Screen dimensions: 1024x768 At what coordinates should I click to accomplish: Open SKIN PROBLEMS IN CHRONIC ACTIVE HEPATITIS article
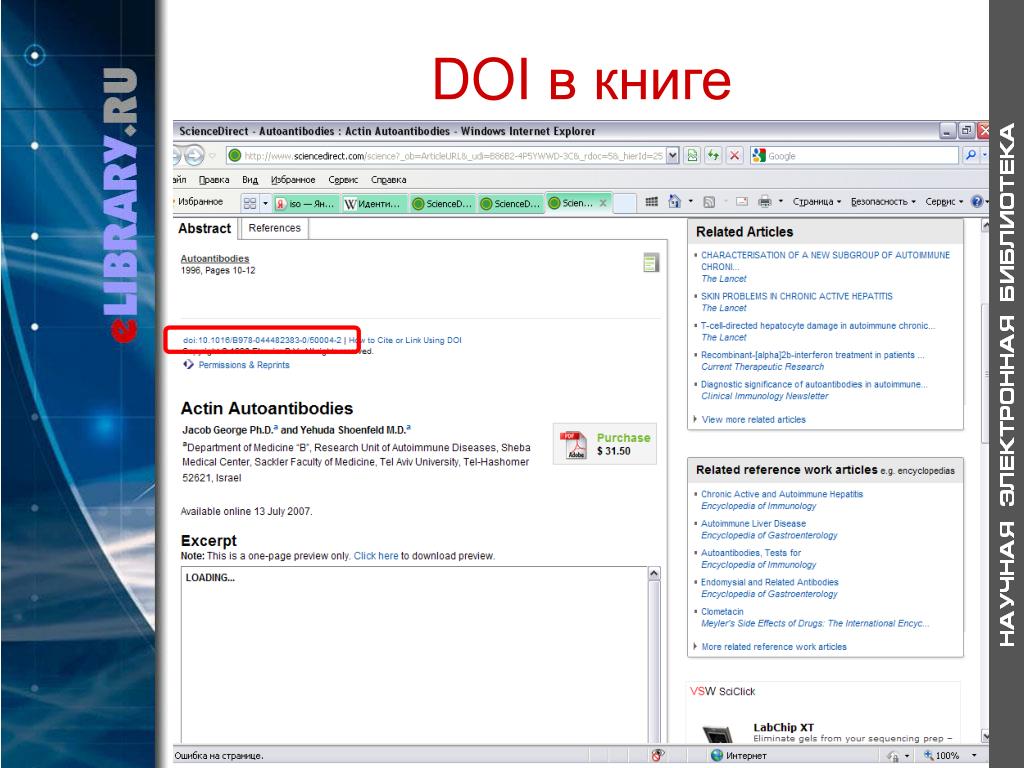(x=796, y=296)
